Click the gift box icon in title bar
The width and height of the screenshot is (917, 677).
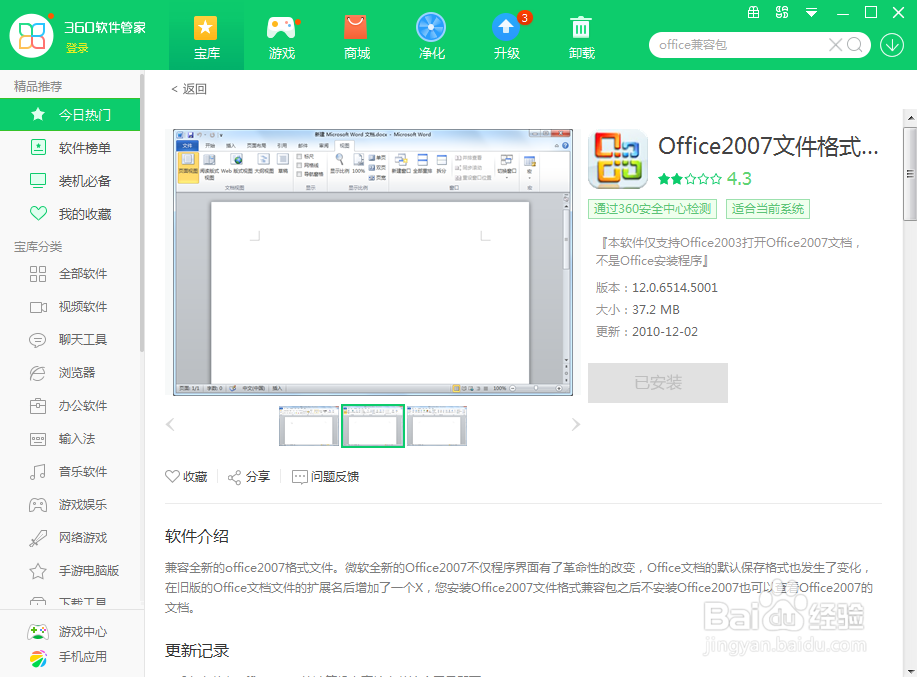tap(753, 12)
